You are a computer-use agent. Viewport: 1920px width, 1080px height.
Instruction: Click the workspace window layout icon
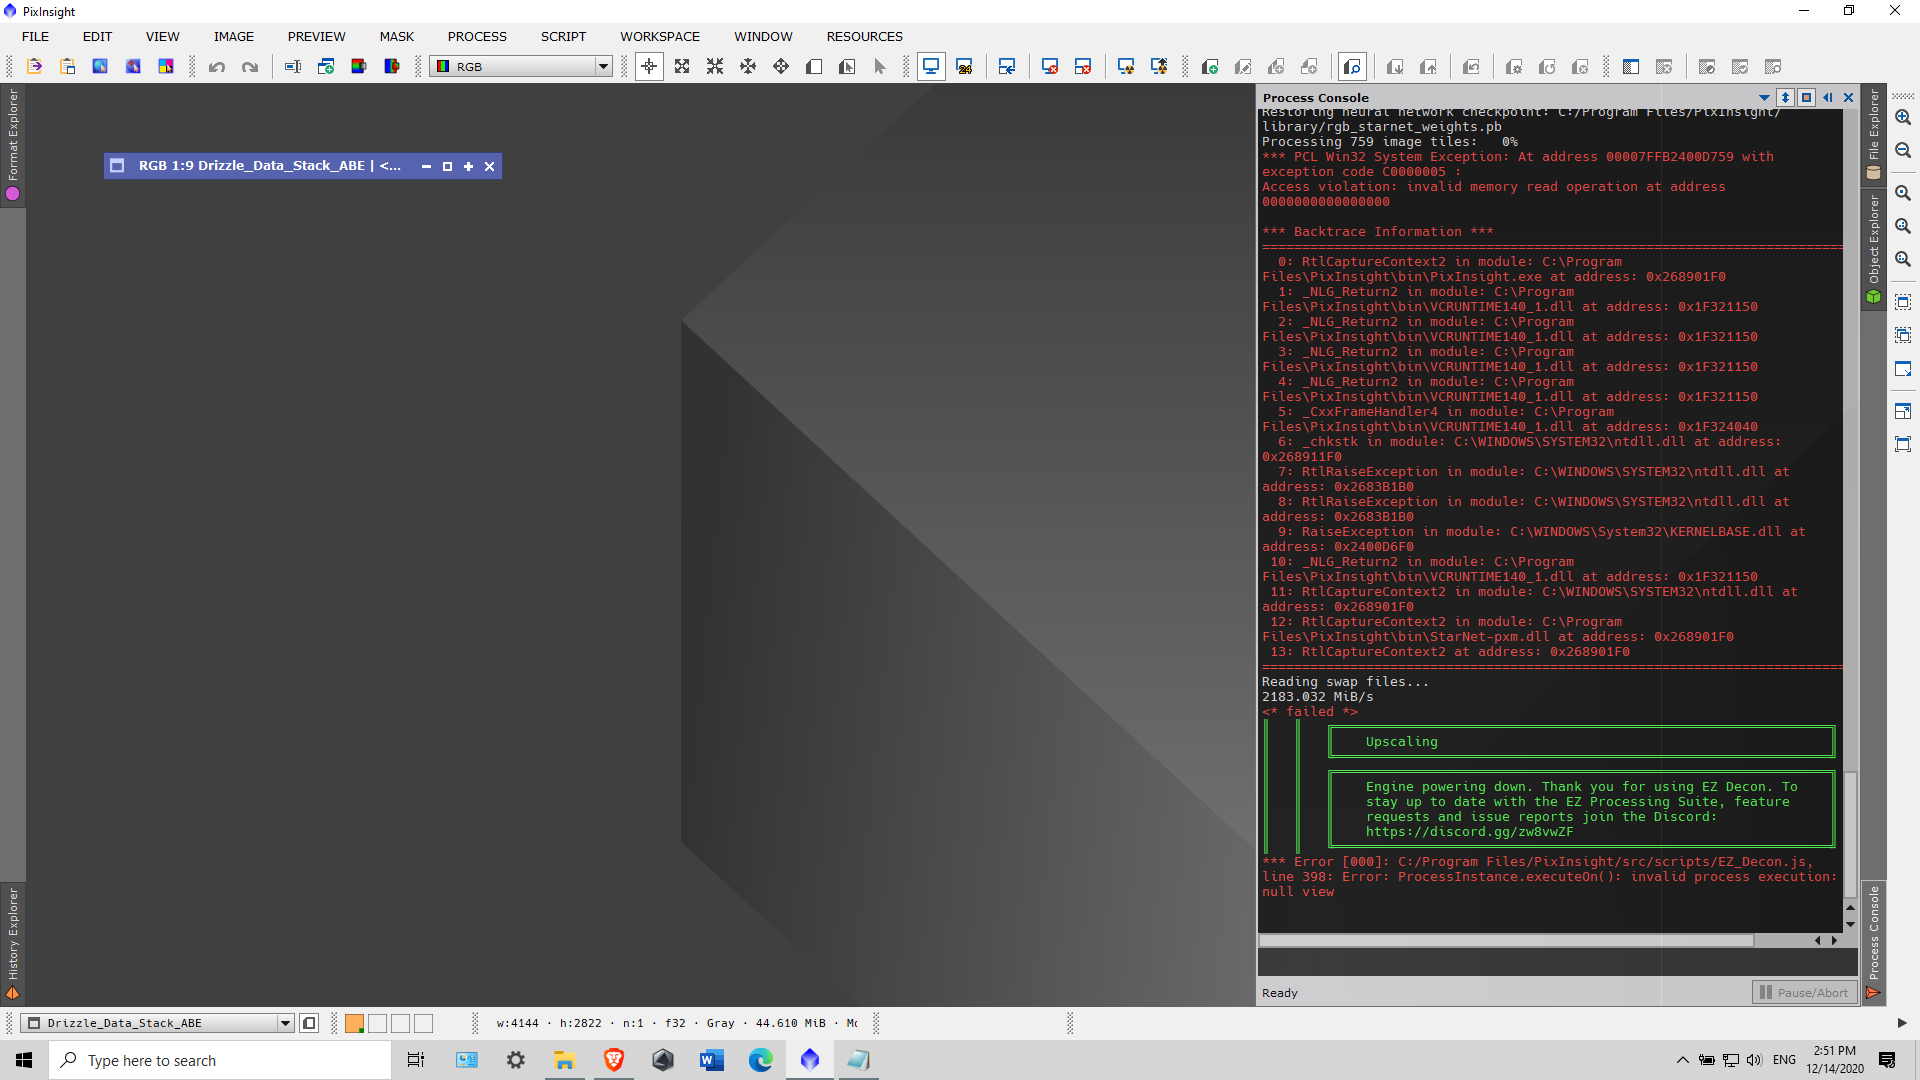(1631, 66)
